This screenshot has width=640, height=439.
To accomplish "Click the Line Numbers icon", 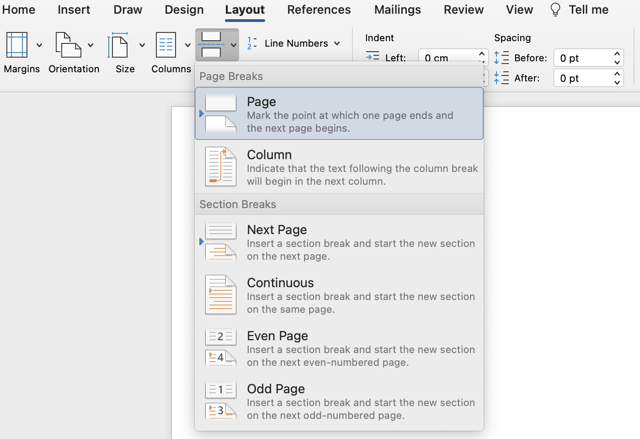I will tap(252, 44).
